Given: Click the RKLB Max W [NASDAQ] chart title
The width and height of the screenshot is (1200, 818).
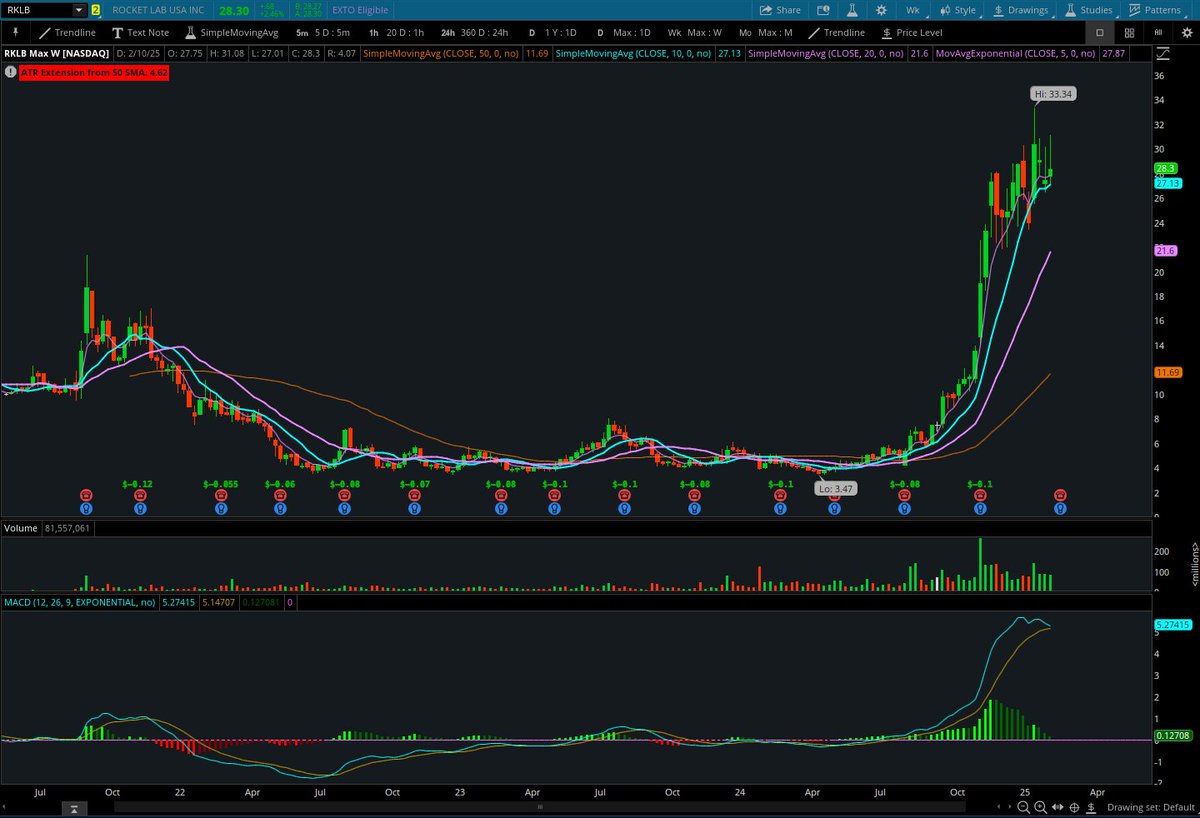Looking at the screenshot, I should click(56, 52).
